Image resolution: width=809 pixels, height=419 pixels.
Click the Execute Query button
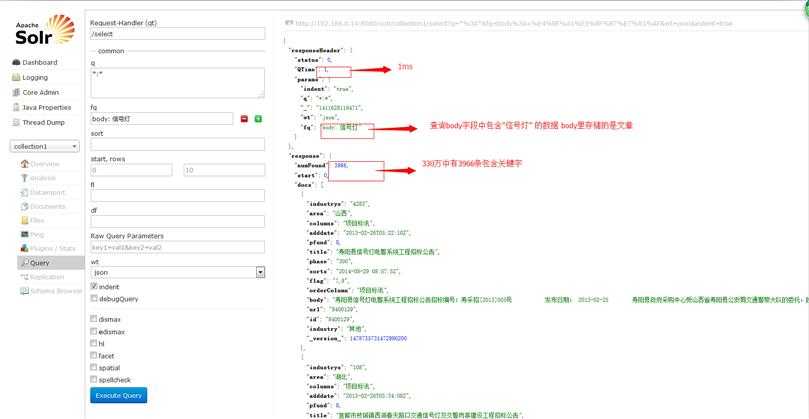(x=119, y=395)
